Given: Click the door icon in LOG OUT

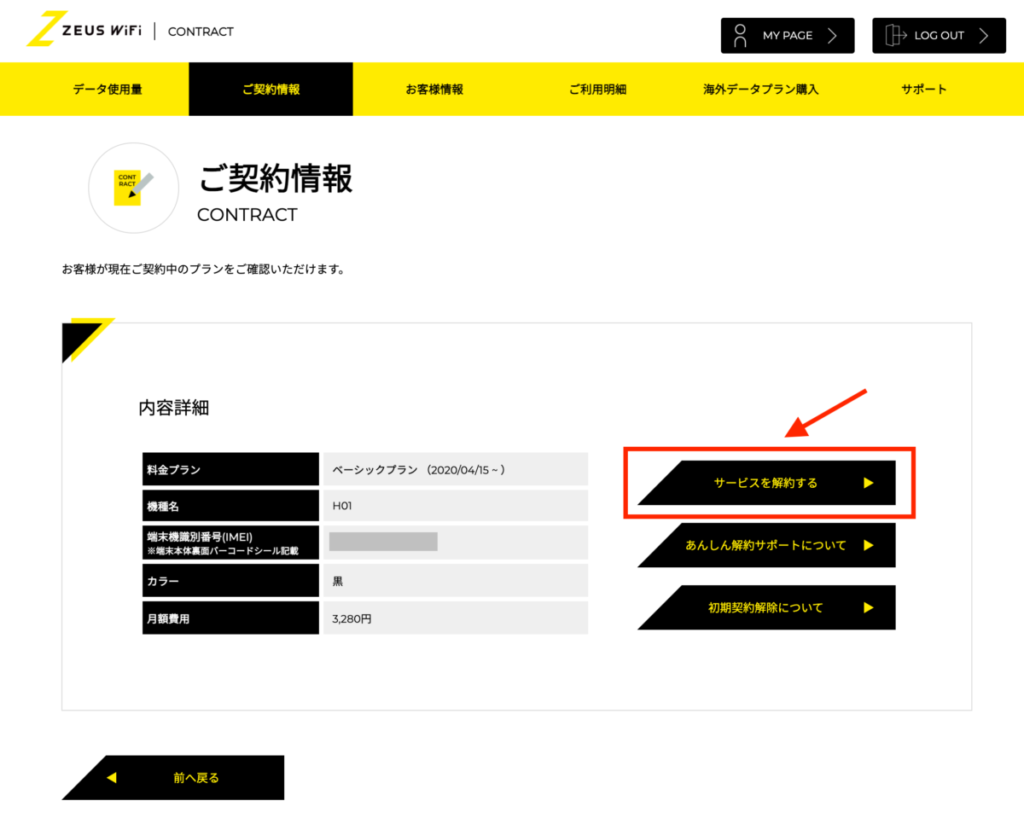Looking at the screenshot, I should pyautogui.click(x=894, y=35).
